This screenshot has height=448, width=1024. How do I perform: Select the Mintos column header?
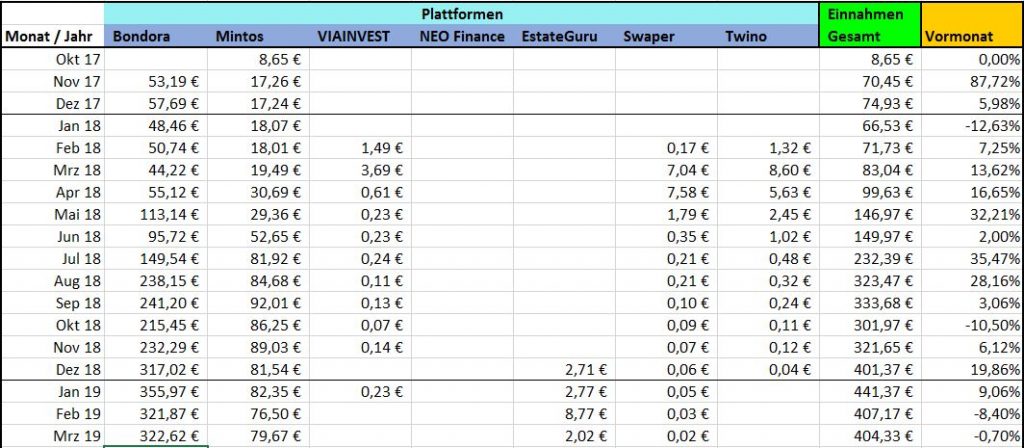258,36
